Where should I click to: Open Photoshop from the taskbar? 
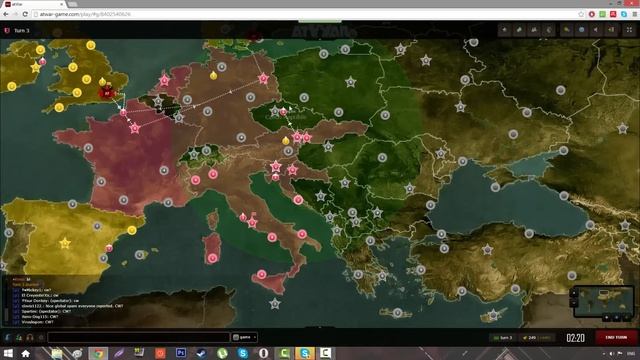pyautogui.click(x=181, y=353)
